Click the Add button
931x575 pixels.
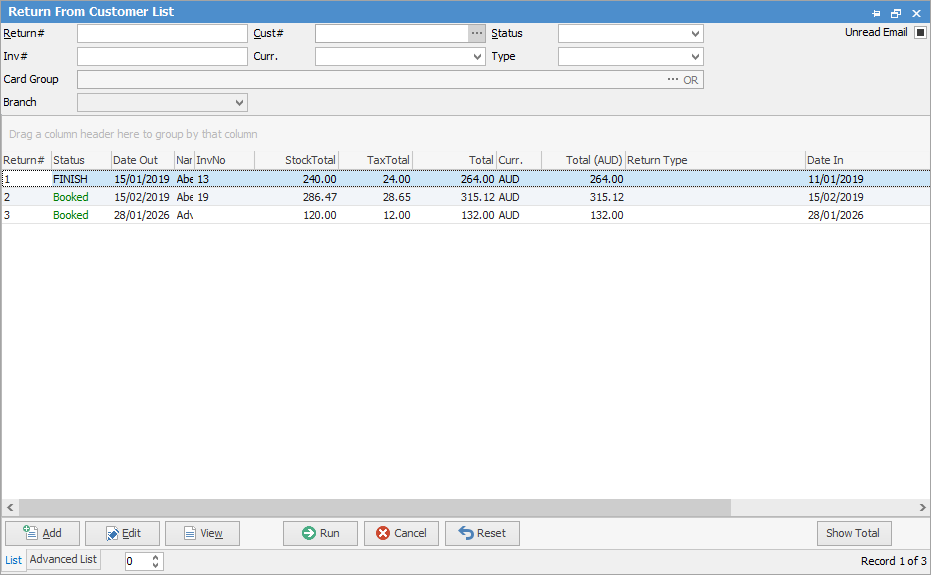pyautogui.click(x=42, y=533)
